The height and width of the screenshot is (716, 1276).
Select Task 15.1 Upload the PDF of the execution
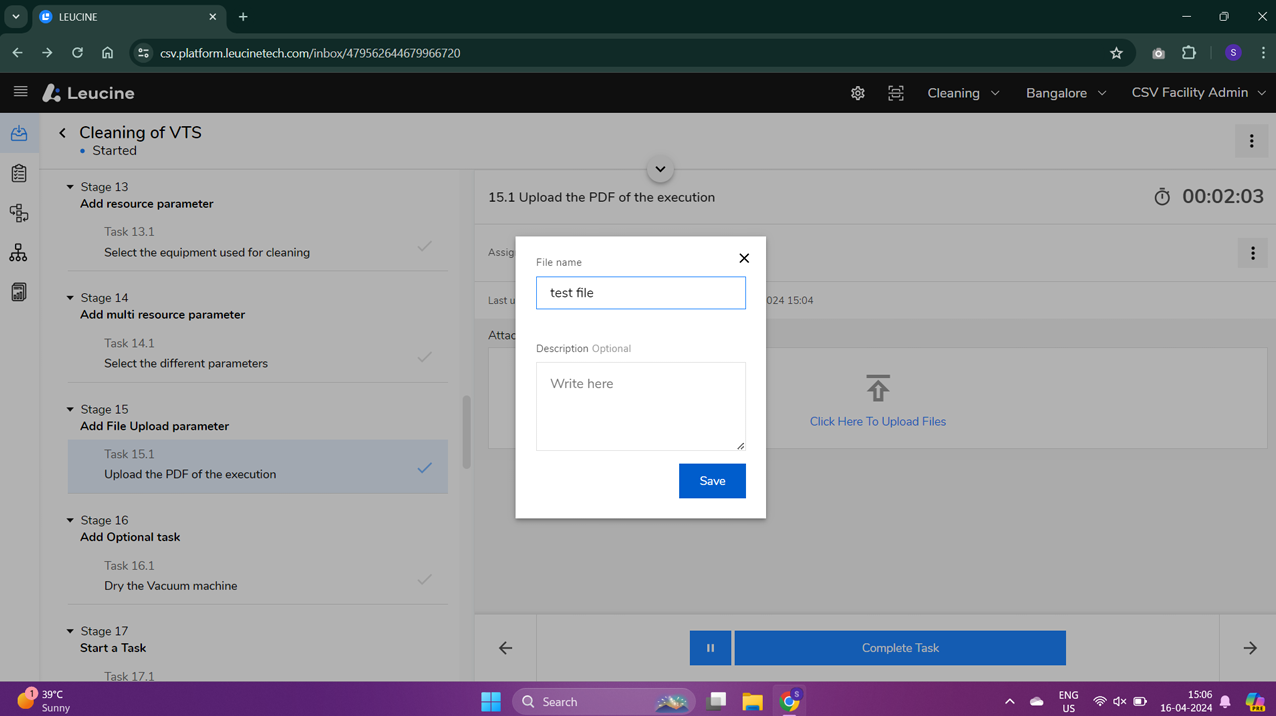258,465
